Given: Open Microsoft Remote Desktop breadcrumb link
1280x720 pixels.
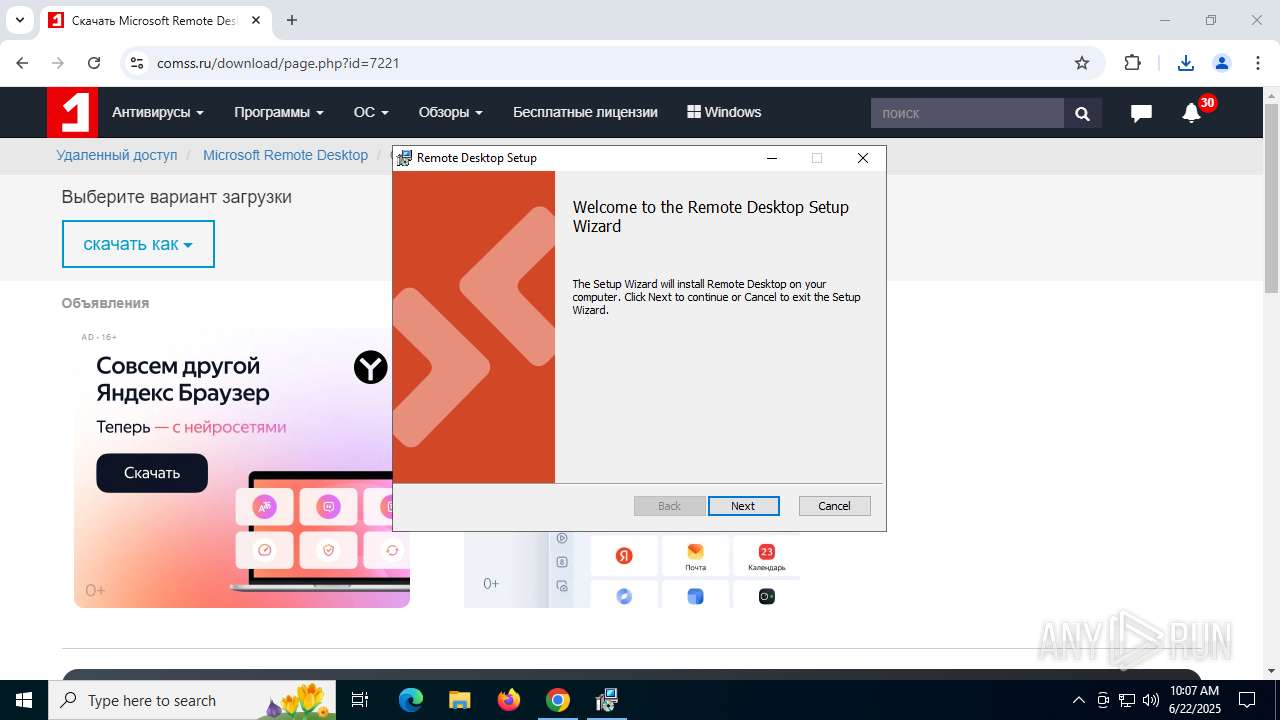Looking at the screenshot, I should click(285, 155).
